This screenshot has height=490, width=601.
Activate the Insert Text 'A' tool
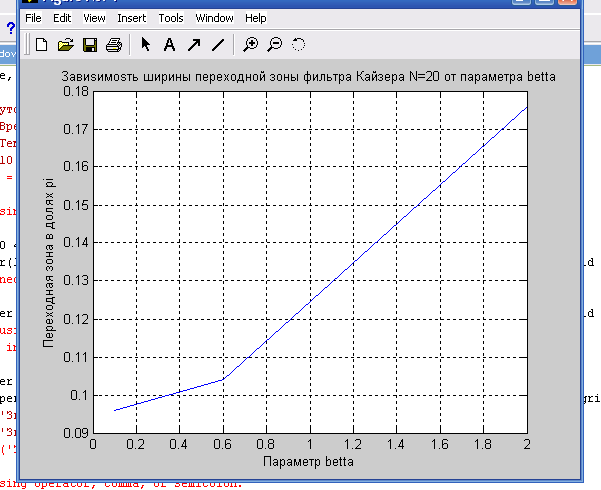click(169, 45)
